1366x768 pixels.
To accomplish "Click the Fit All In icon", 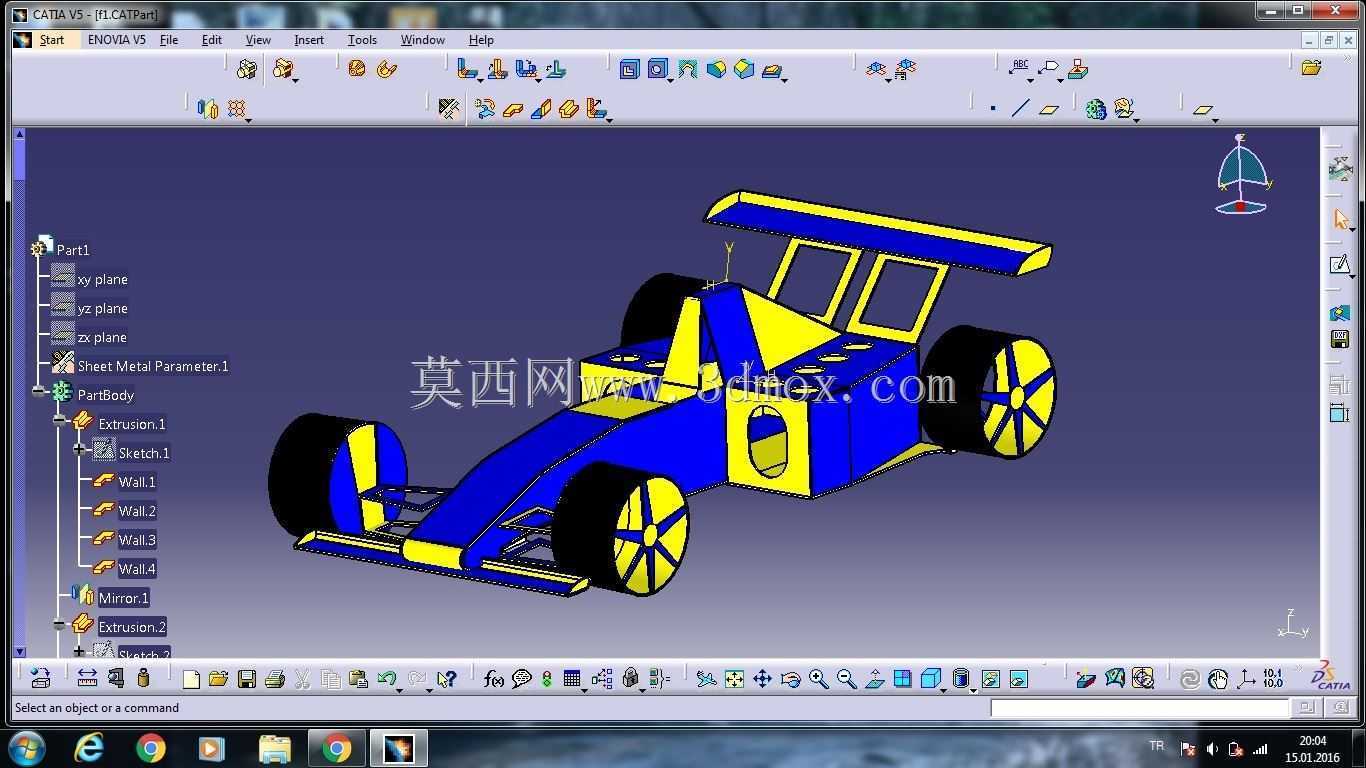I will click(x=734, y=679).
